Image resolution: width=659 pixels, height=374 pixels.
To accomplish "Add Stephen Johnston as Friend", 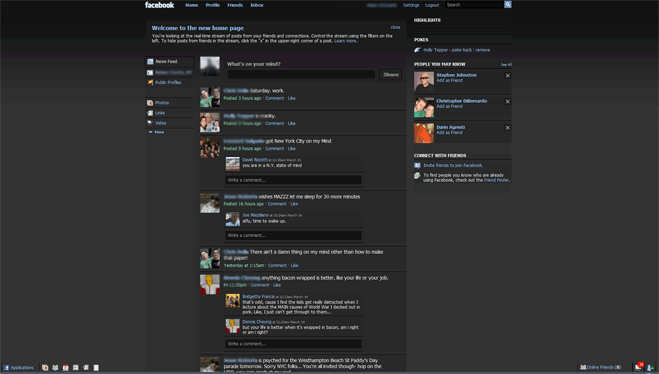I will [449, 80].
